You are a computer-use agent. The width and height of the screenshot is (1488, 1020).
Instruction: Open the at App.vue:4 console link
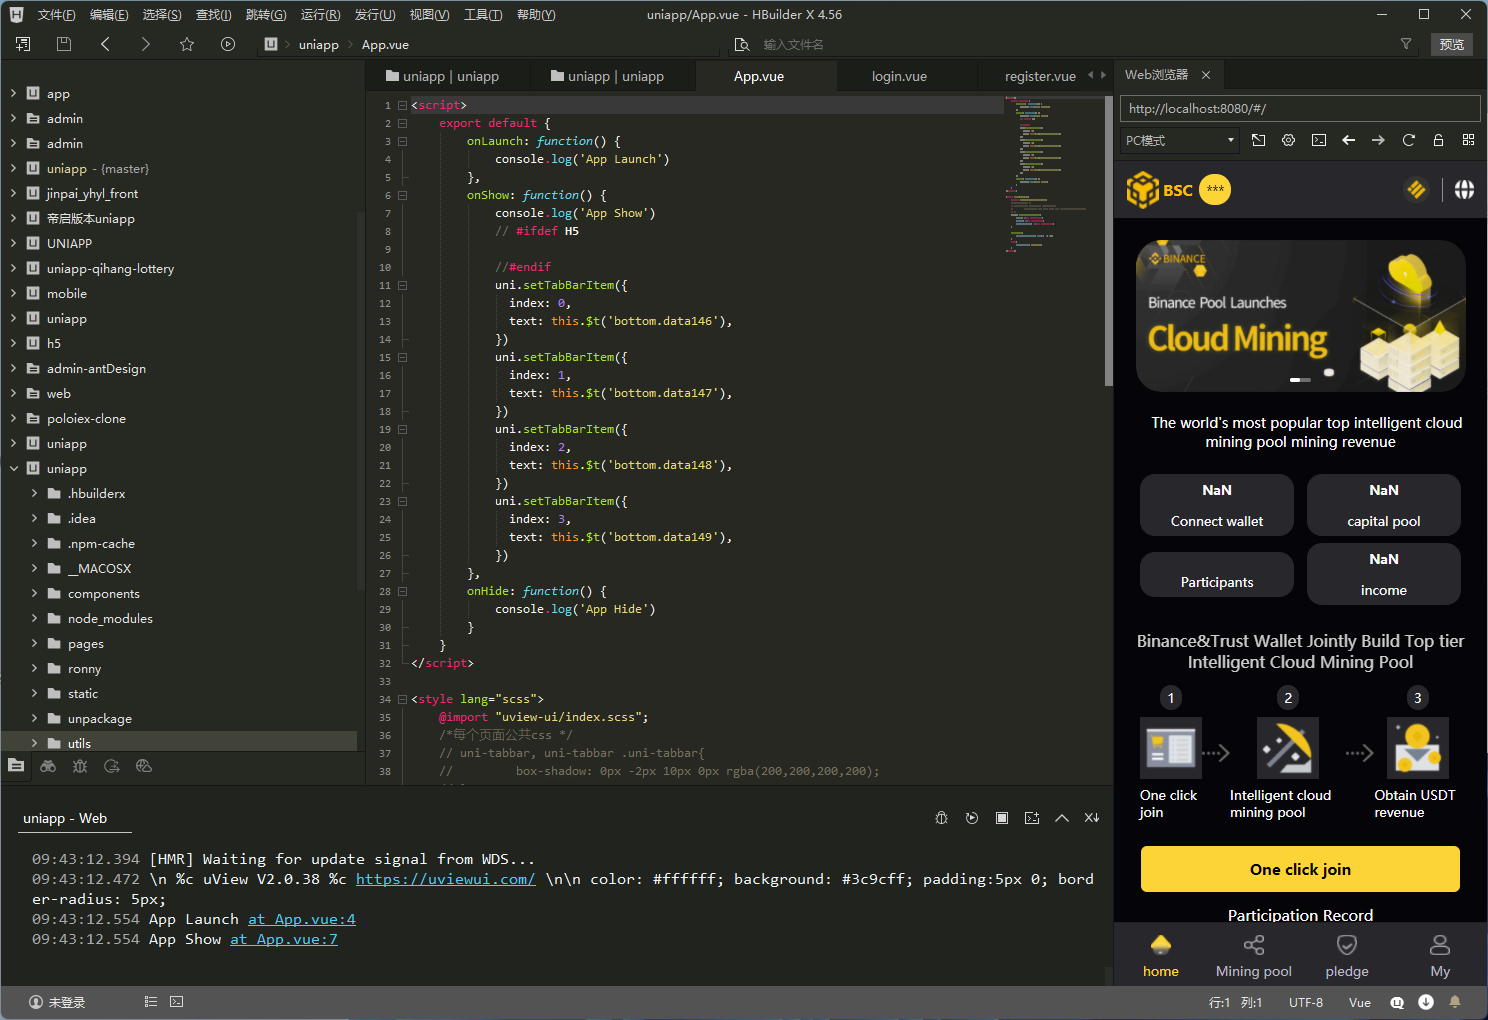click(301, 919)
